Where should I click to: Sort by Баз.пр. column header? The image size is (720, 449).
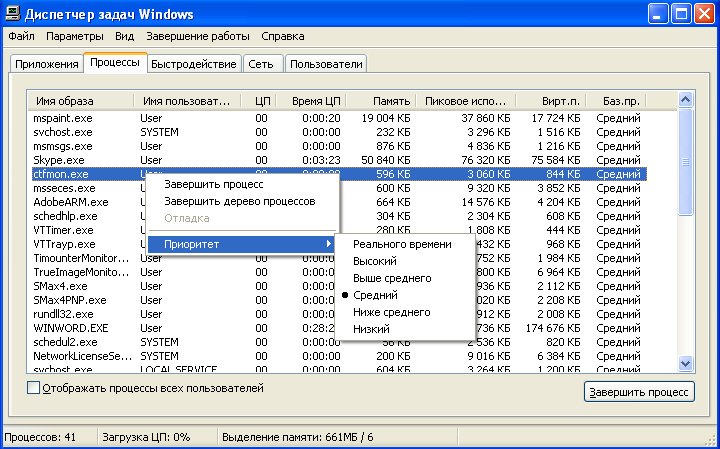(x=616, y=101)
